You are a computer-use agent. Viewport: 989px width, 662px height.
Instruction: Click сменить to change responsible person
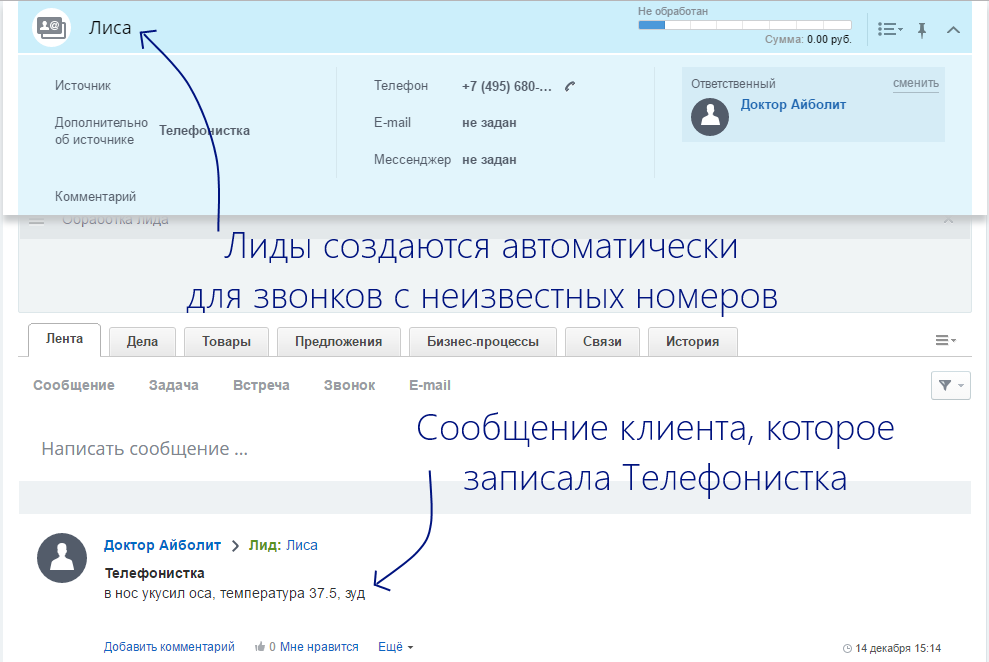915,84
